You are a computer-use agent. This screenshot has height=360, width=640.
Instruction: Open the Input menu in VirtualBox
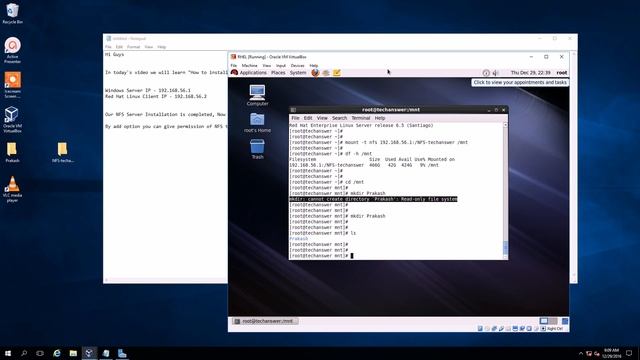pyautogui.click(x=281, y=65)
